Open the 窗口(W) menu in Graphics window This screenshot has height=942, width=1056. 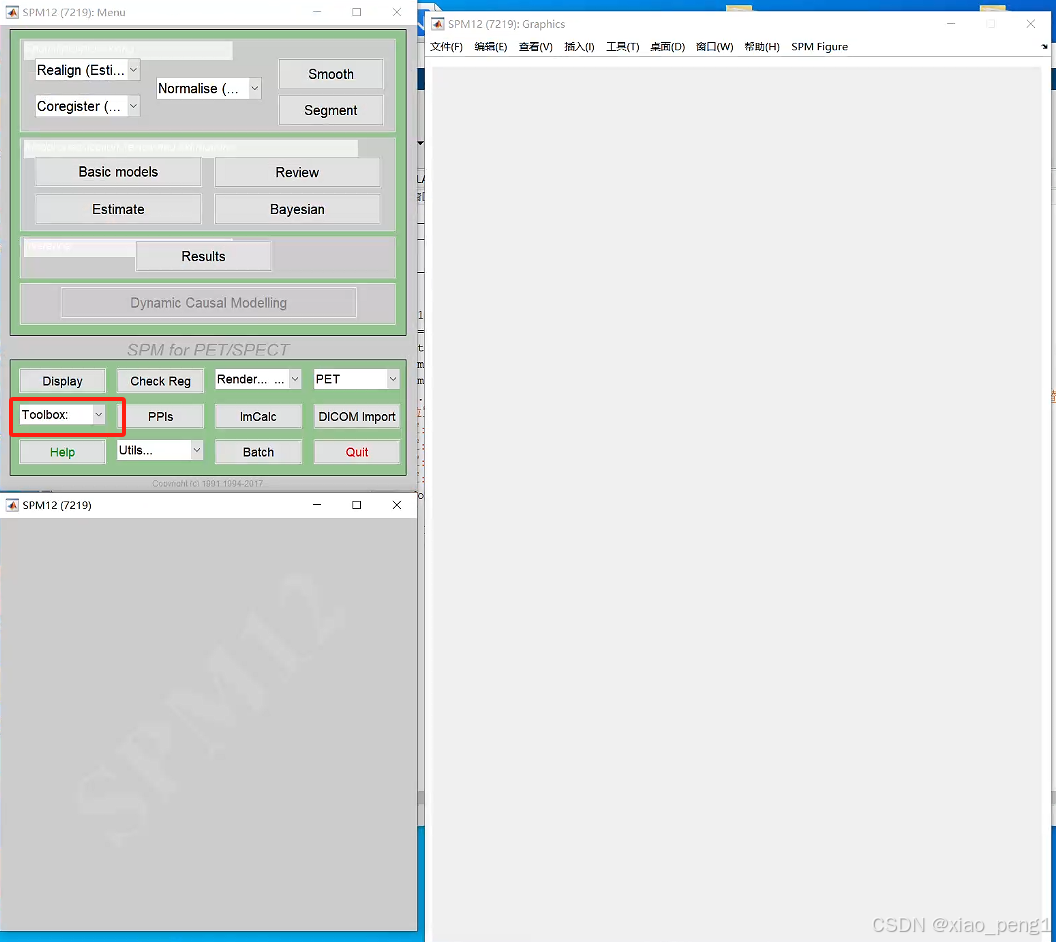(x=715, y=46)
